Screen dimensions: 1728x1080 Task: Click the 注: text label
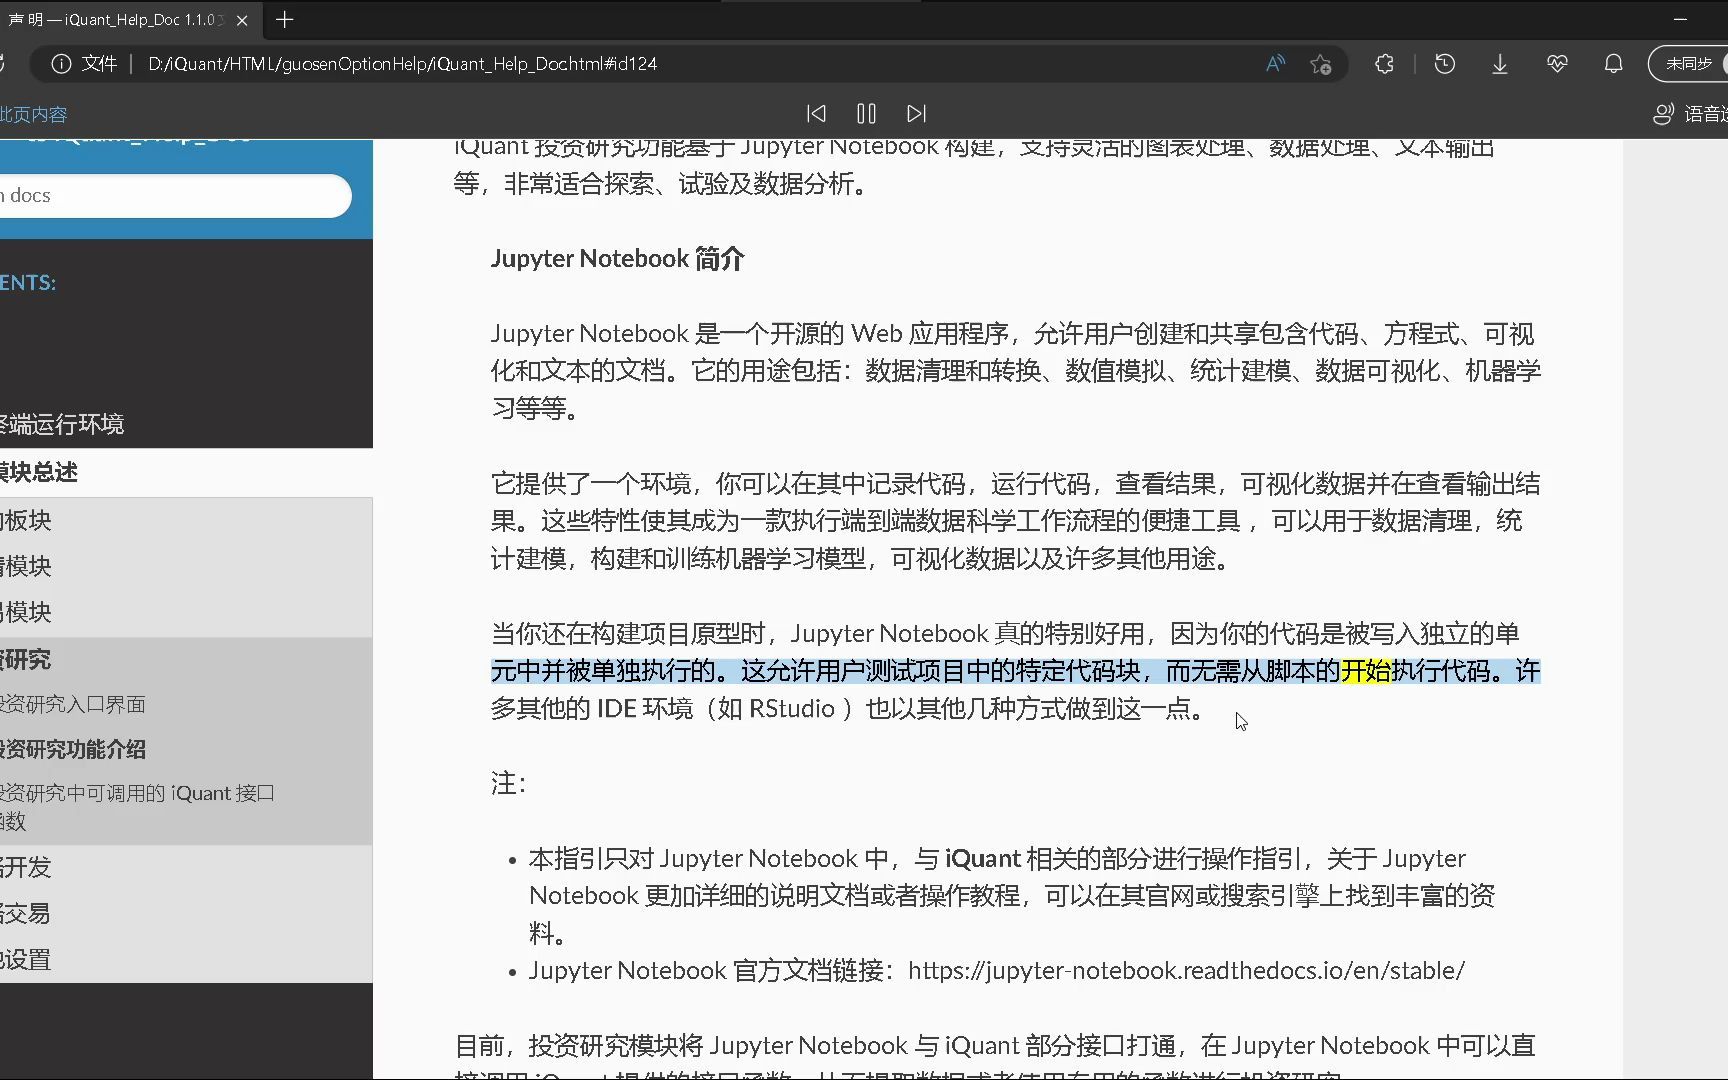click(508, 783)
